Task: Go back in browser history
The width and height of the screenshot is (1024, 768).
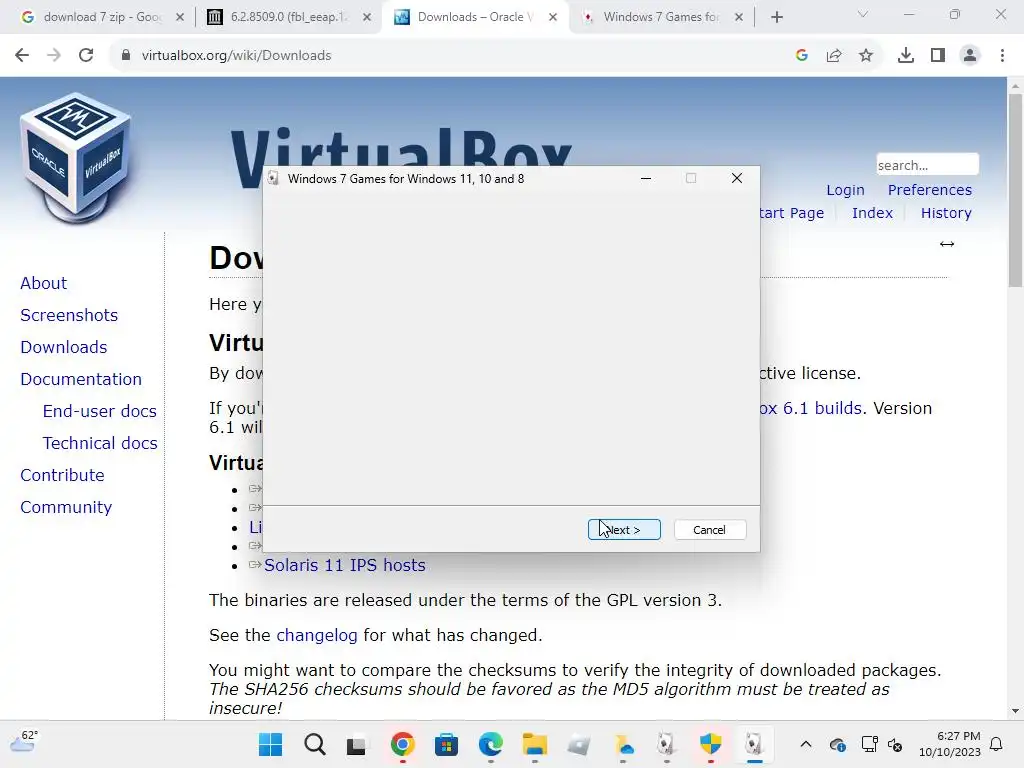Action: [x=22, y=56]
